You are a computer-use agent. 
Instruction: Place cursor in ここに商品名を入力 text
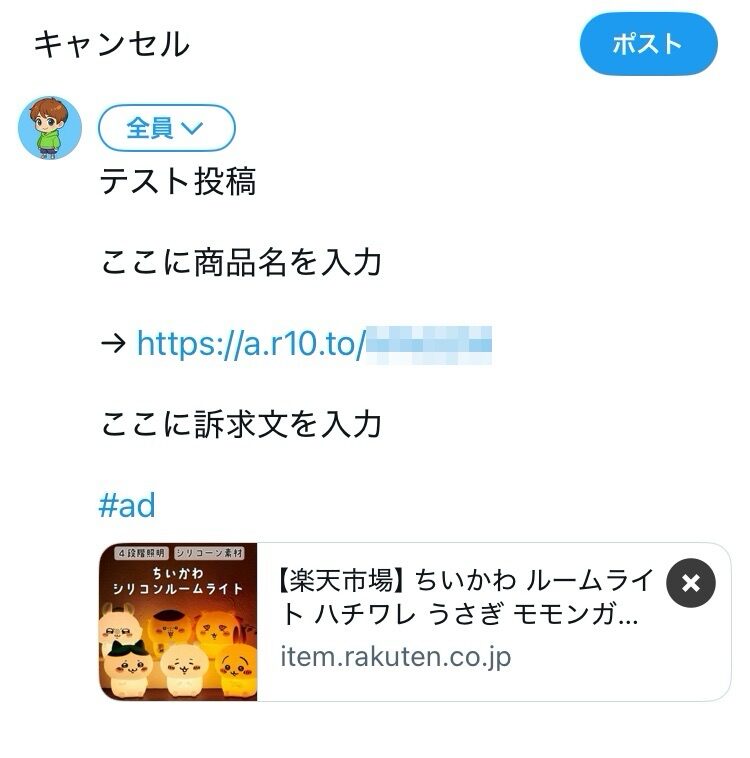point(241,262)
